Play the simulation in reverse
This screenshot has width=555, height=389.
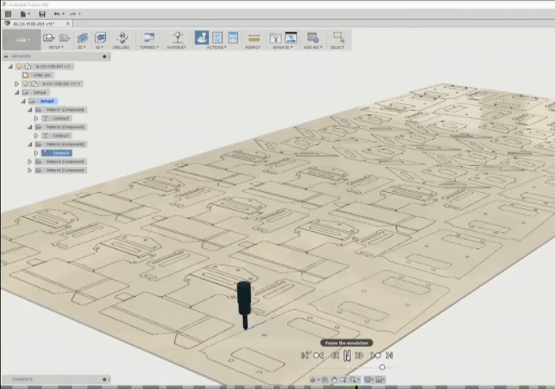point(334,355)
